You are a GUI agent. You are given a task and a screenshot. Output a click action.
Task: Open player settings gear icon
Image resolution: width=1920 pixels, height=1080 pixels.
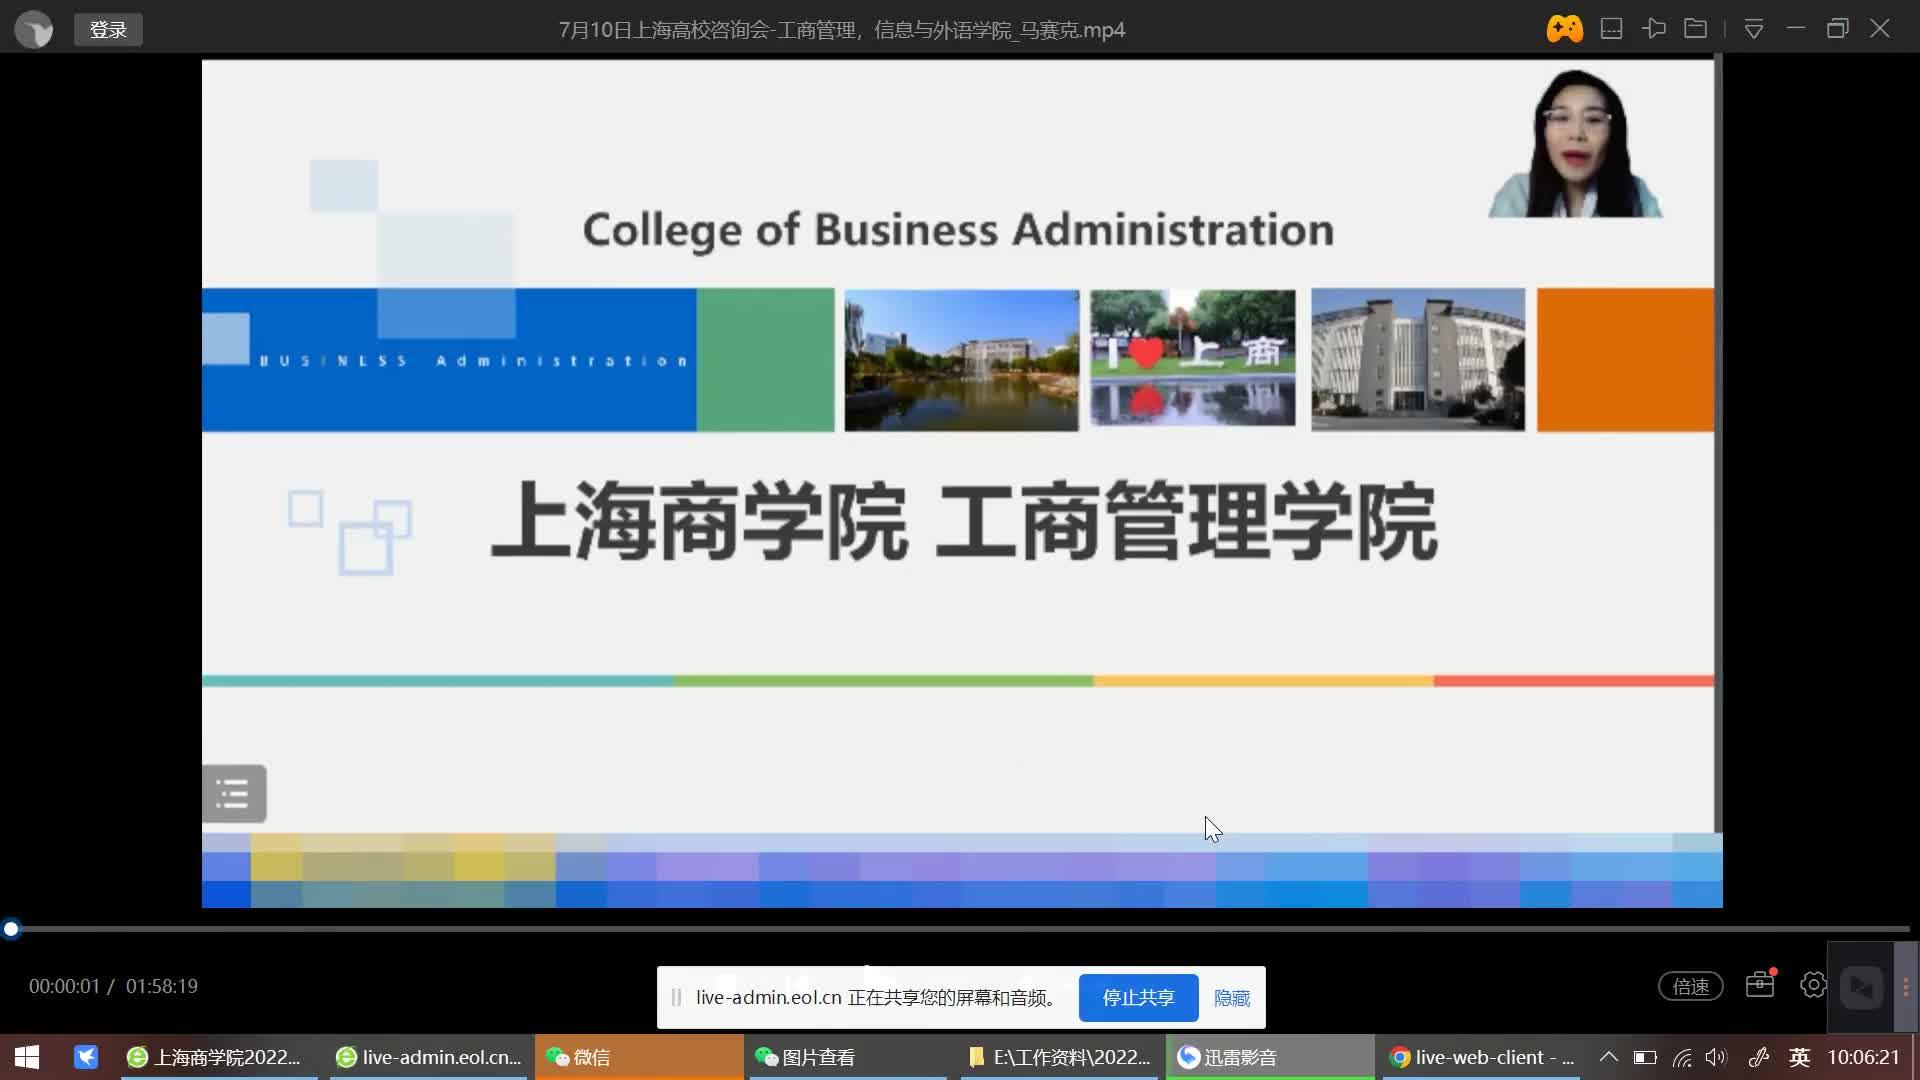coord(1812,985)
